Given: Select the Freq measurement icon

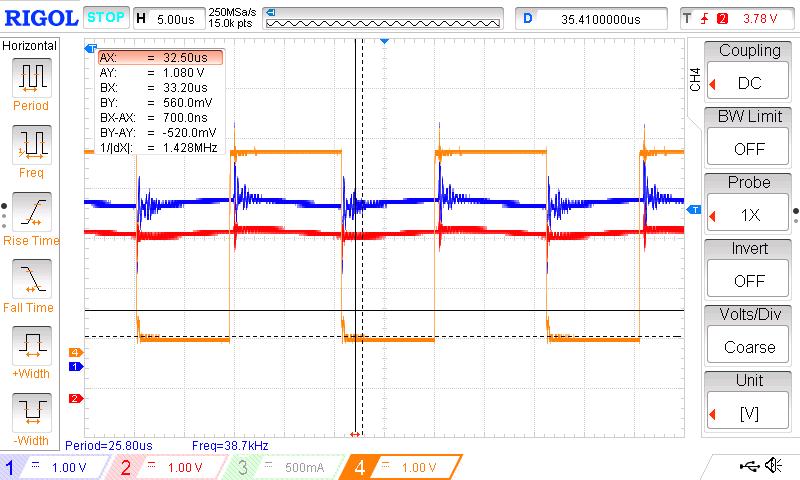Looking at the screenshot, I should point(32,144).
